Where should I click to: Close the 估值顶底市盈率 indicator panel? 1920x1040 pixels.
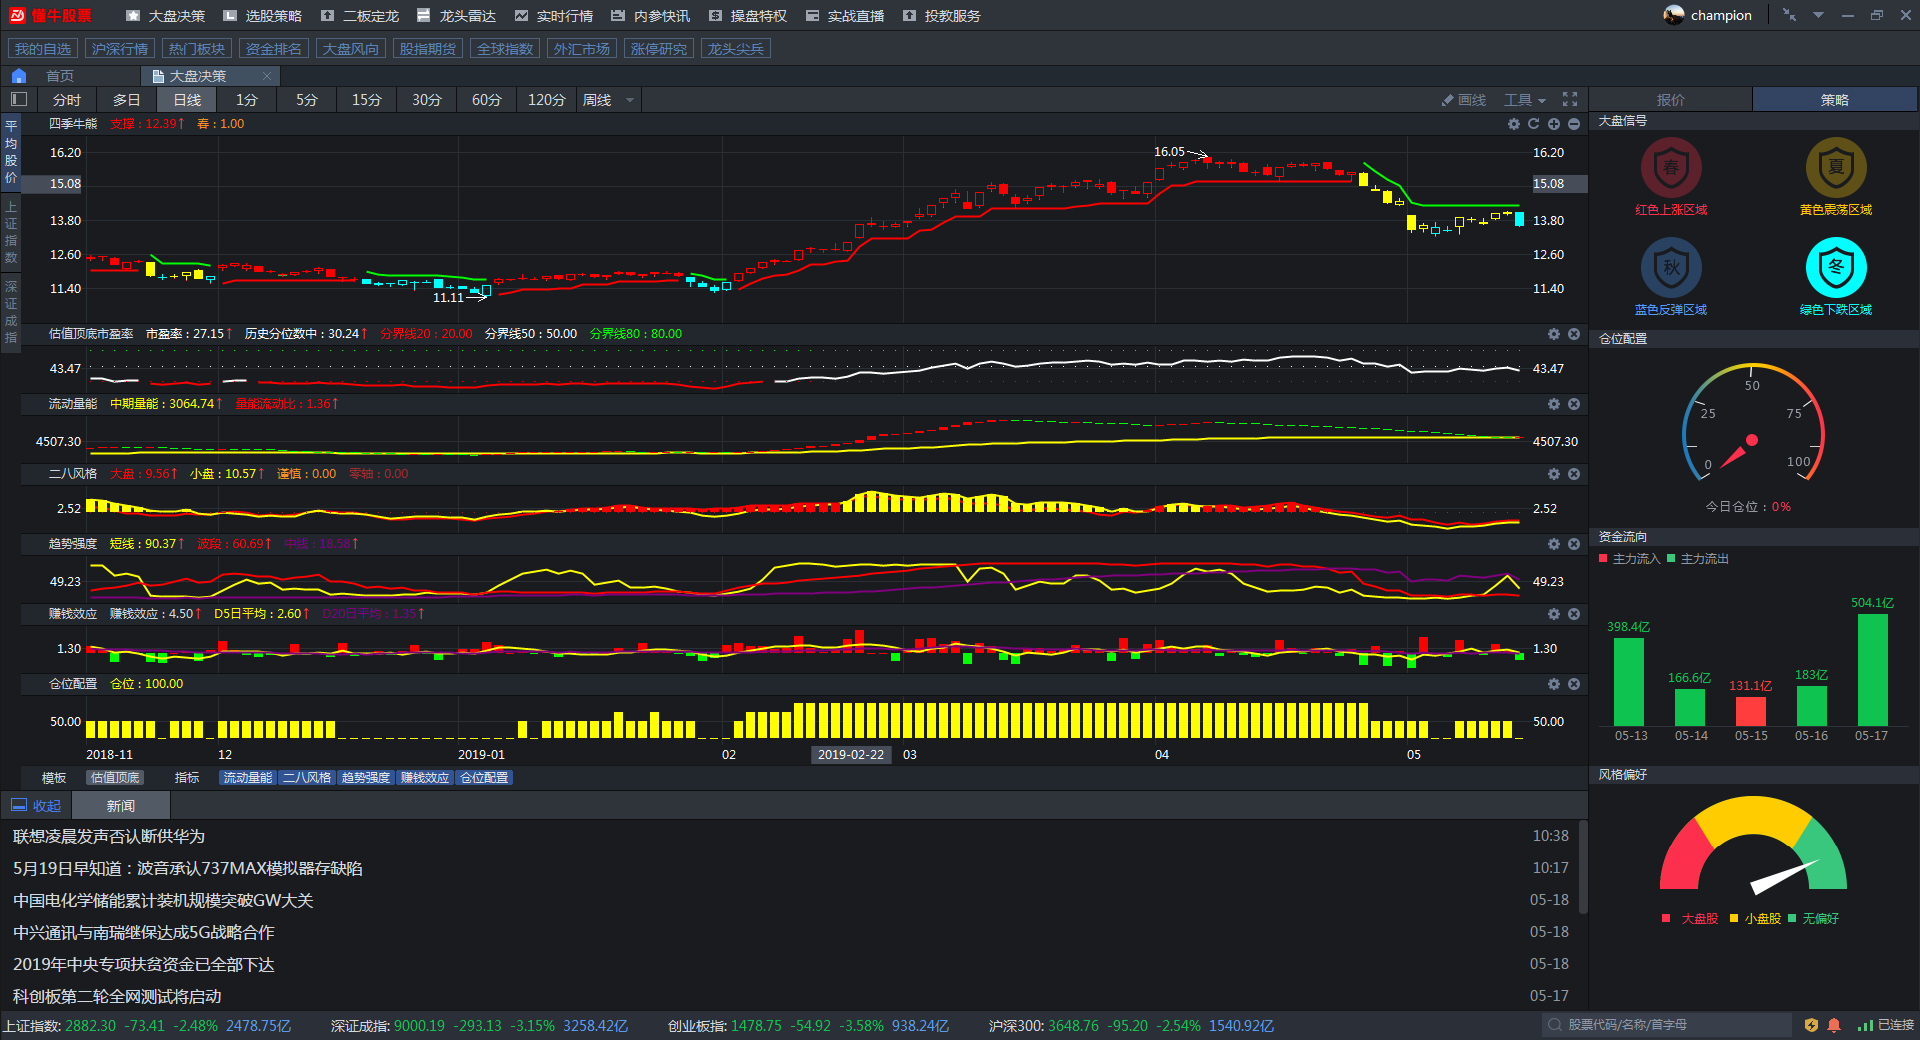(x=1574, y=334)
